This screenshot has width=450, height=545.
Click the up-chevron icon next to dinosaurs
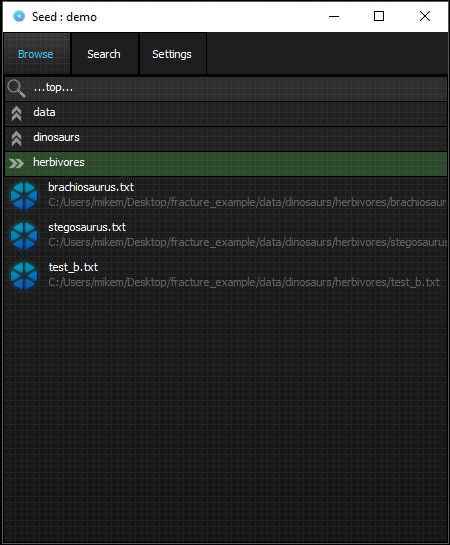tap(16, 138)
